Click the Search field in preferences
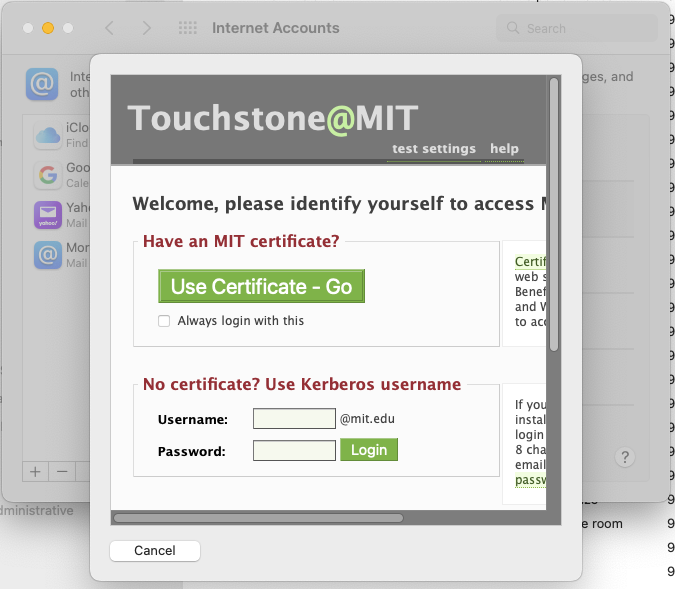 tap(577, 28)
